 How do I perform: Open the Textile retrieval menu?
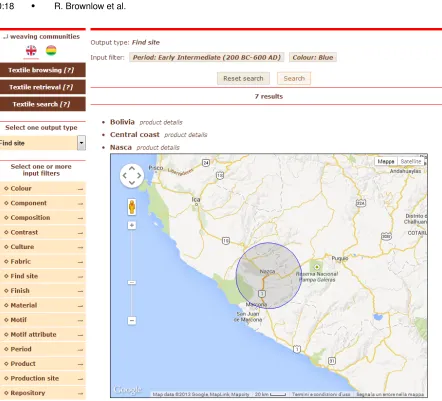tap(43, 87)
